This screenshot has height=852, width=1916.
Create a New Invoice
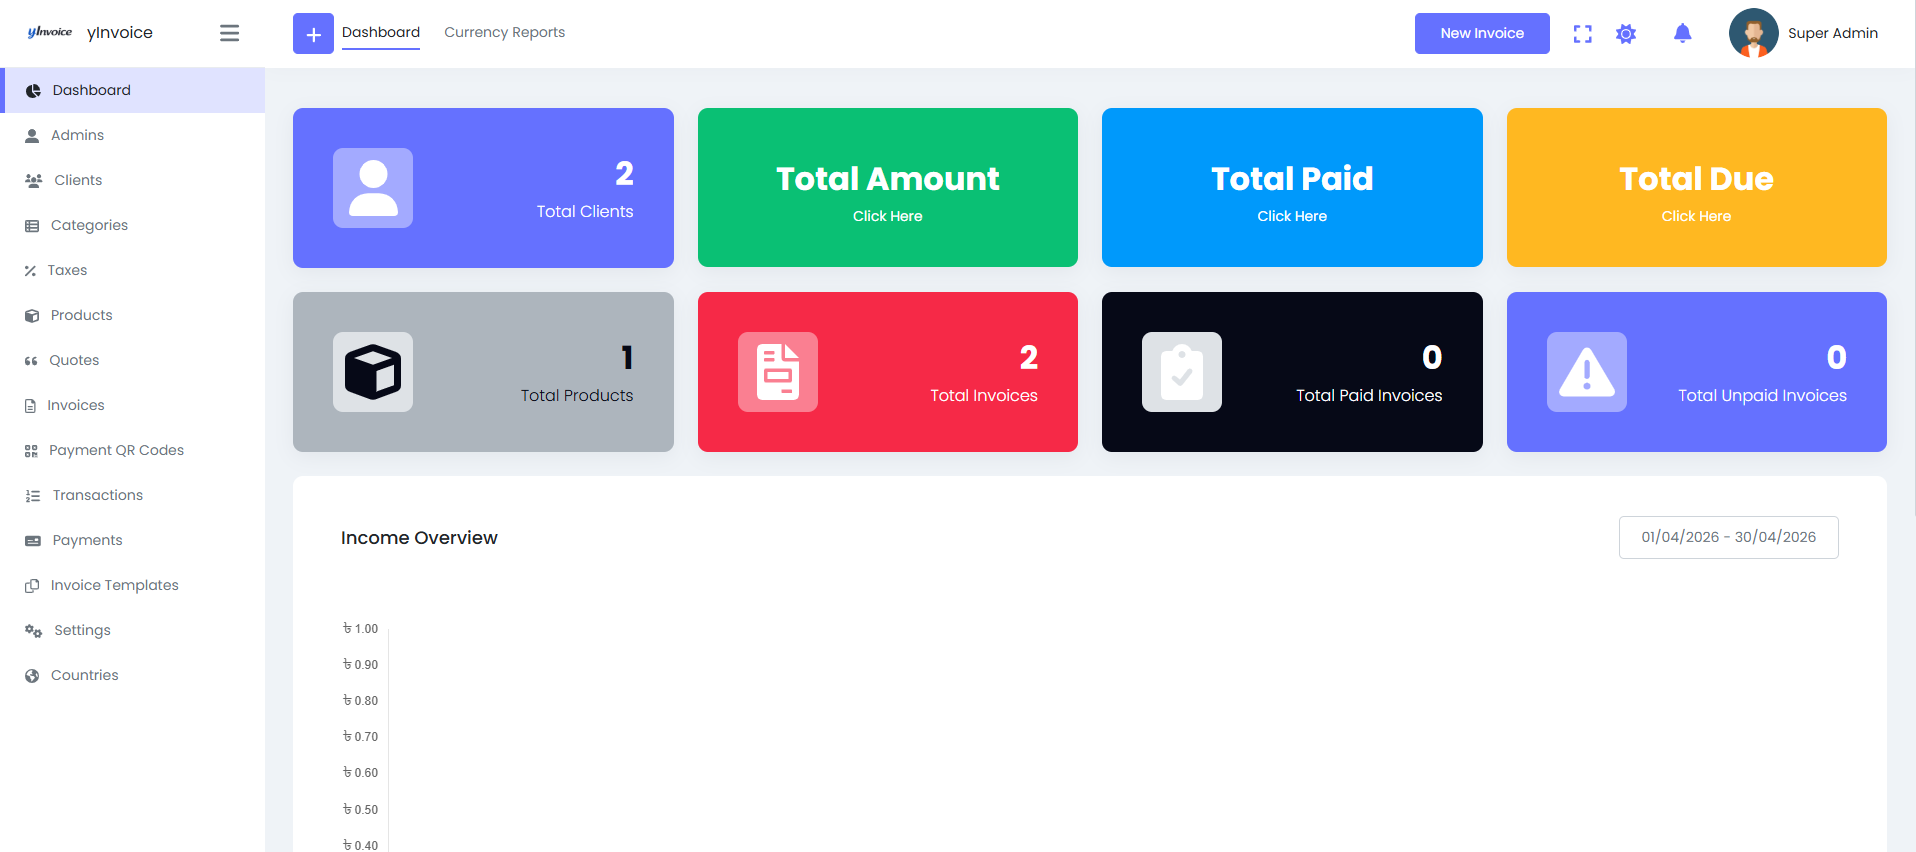(x=1482, y=33)
